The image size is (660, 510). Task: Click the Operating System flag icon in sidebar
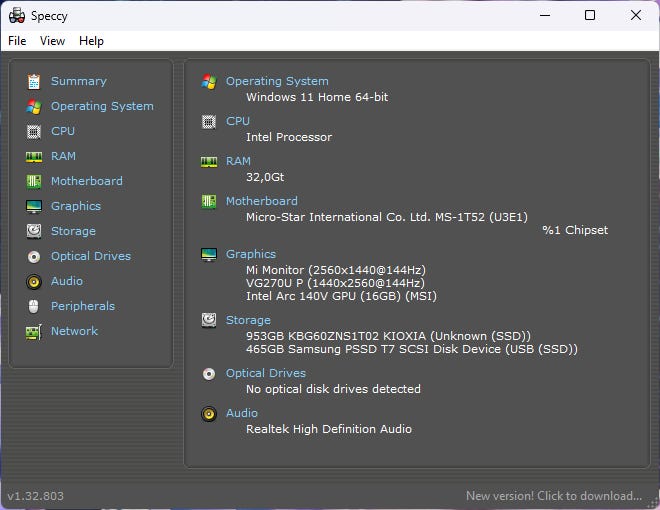coord(34,106)
